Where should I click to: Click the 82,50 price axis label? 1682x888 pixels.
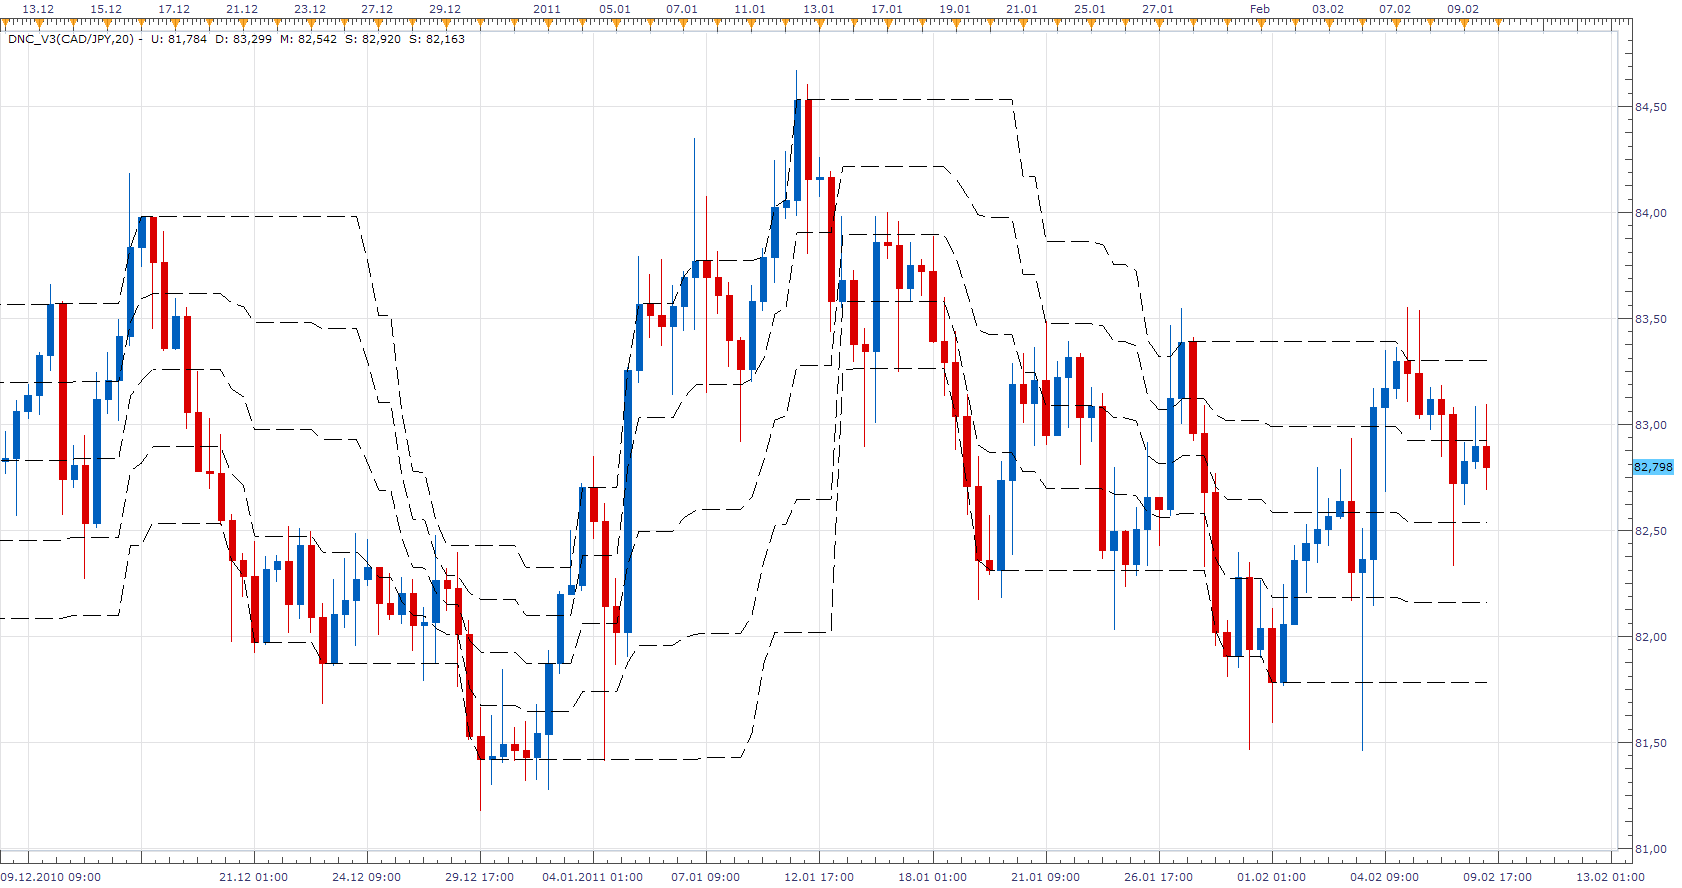coord(1651,531)
